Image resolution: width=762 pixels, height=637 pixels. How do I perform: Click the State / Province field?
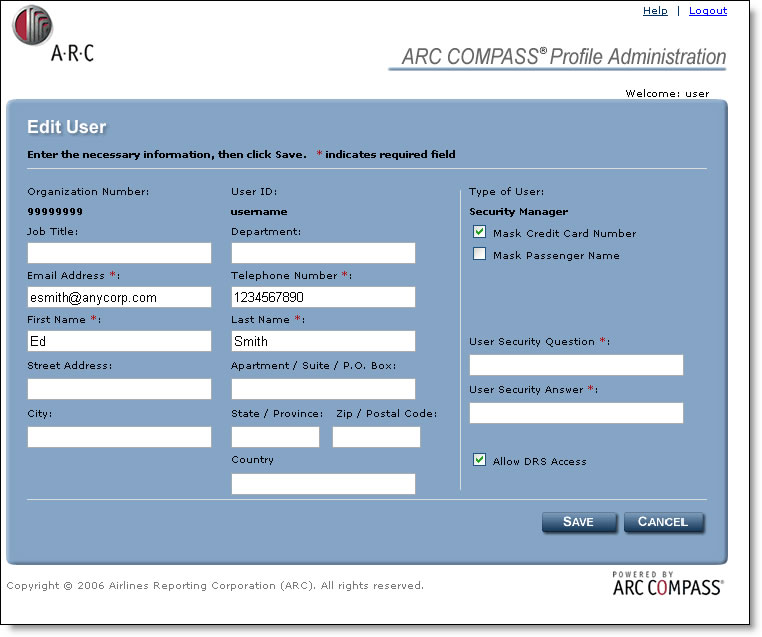pos(276,437)
